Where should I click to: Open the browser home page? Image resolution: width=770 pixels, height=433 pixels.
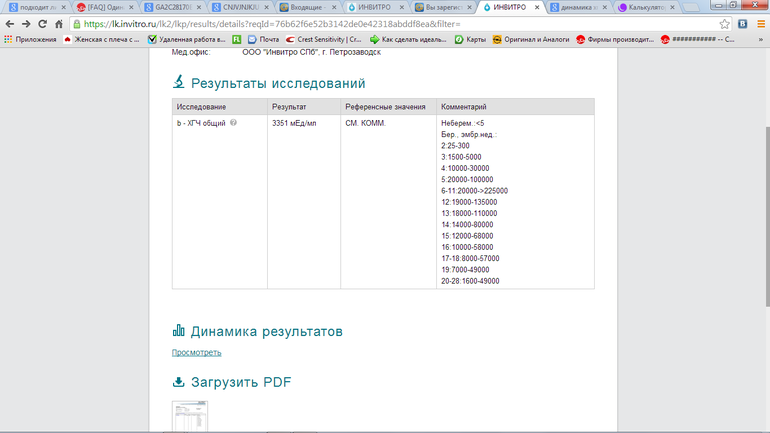[x=59, y=24]
